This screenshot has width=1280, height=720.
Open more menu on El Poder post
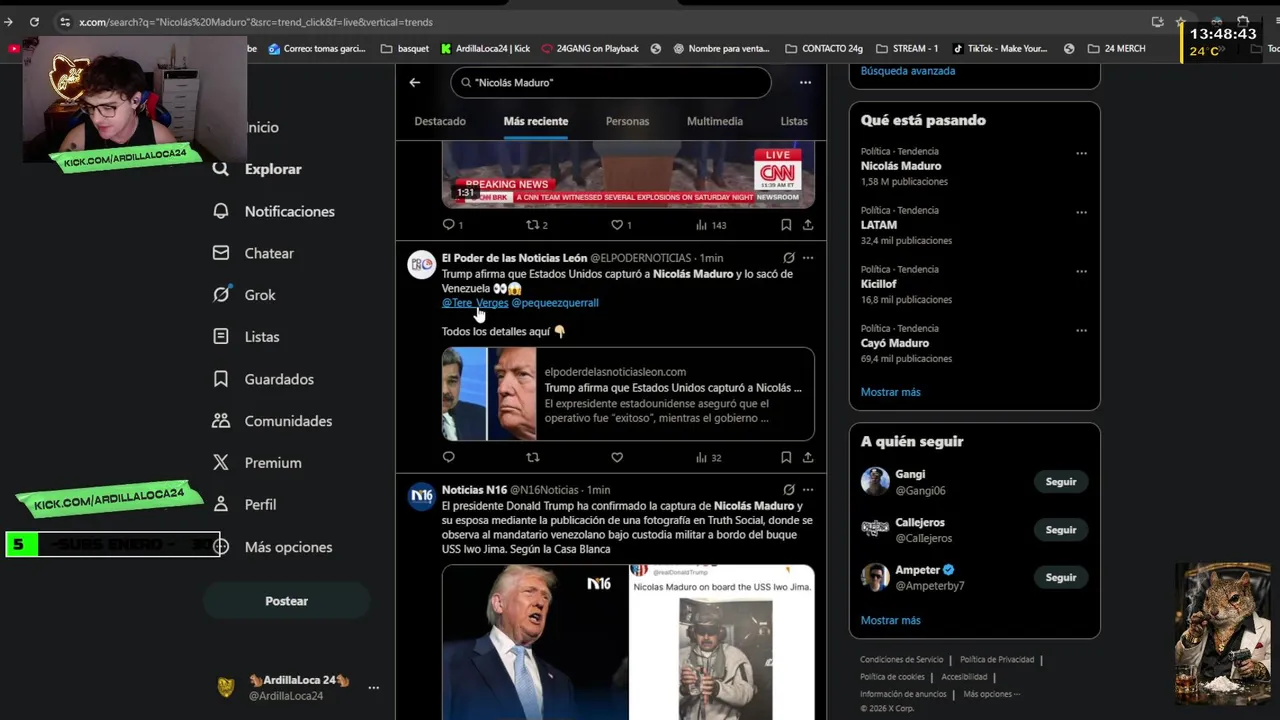[808, 258]
